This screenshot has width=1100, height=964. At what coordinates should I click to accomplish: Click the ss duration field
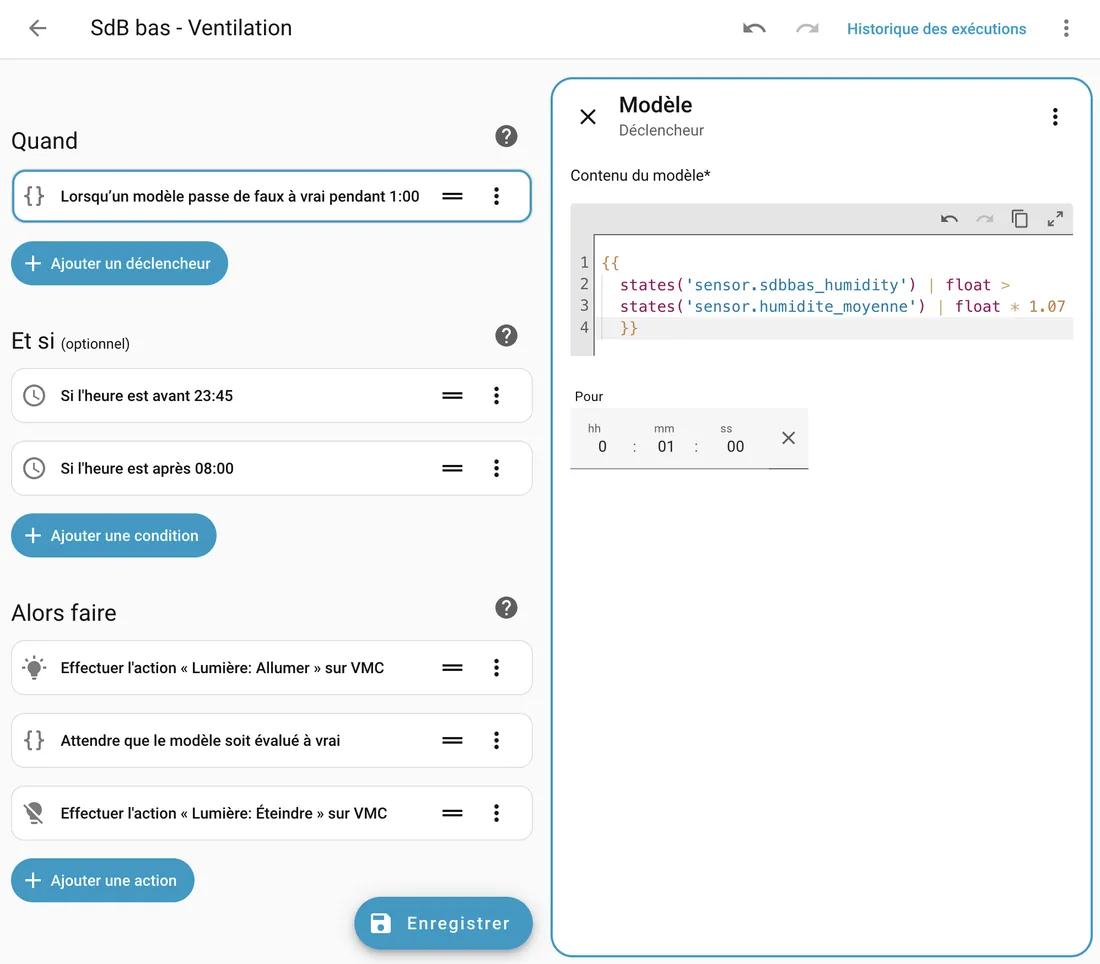point(735,446)
